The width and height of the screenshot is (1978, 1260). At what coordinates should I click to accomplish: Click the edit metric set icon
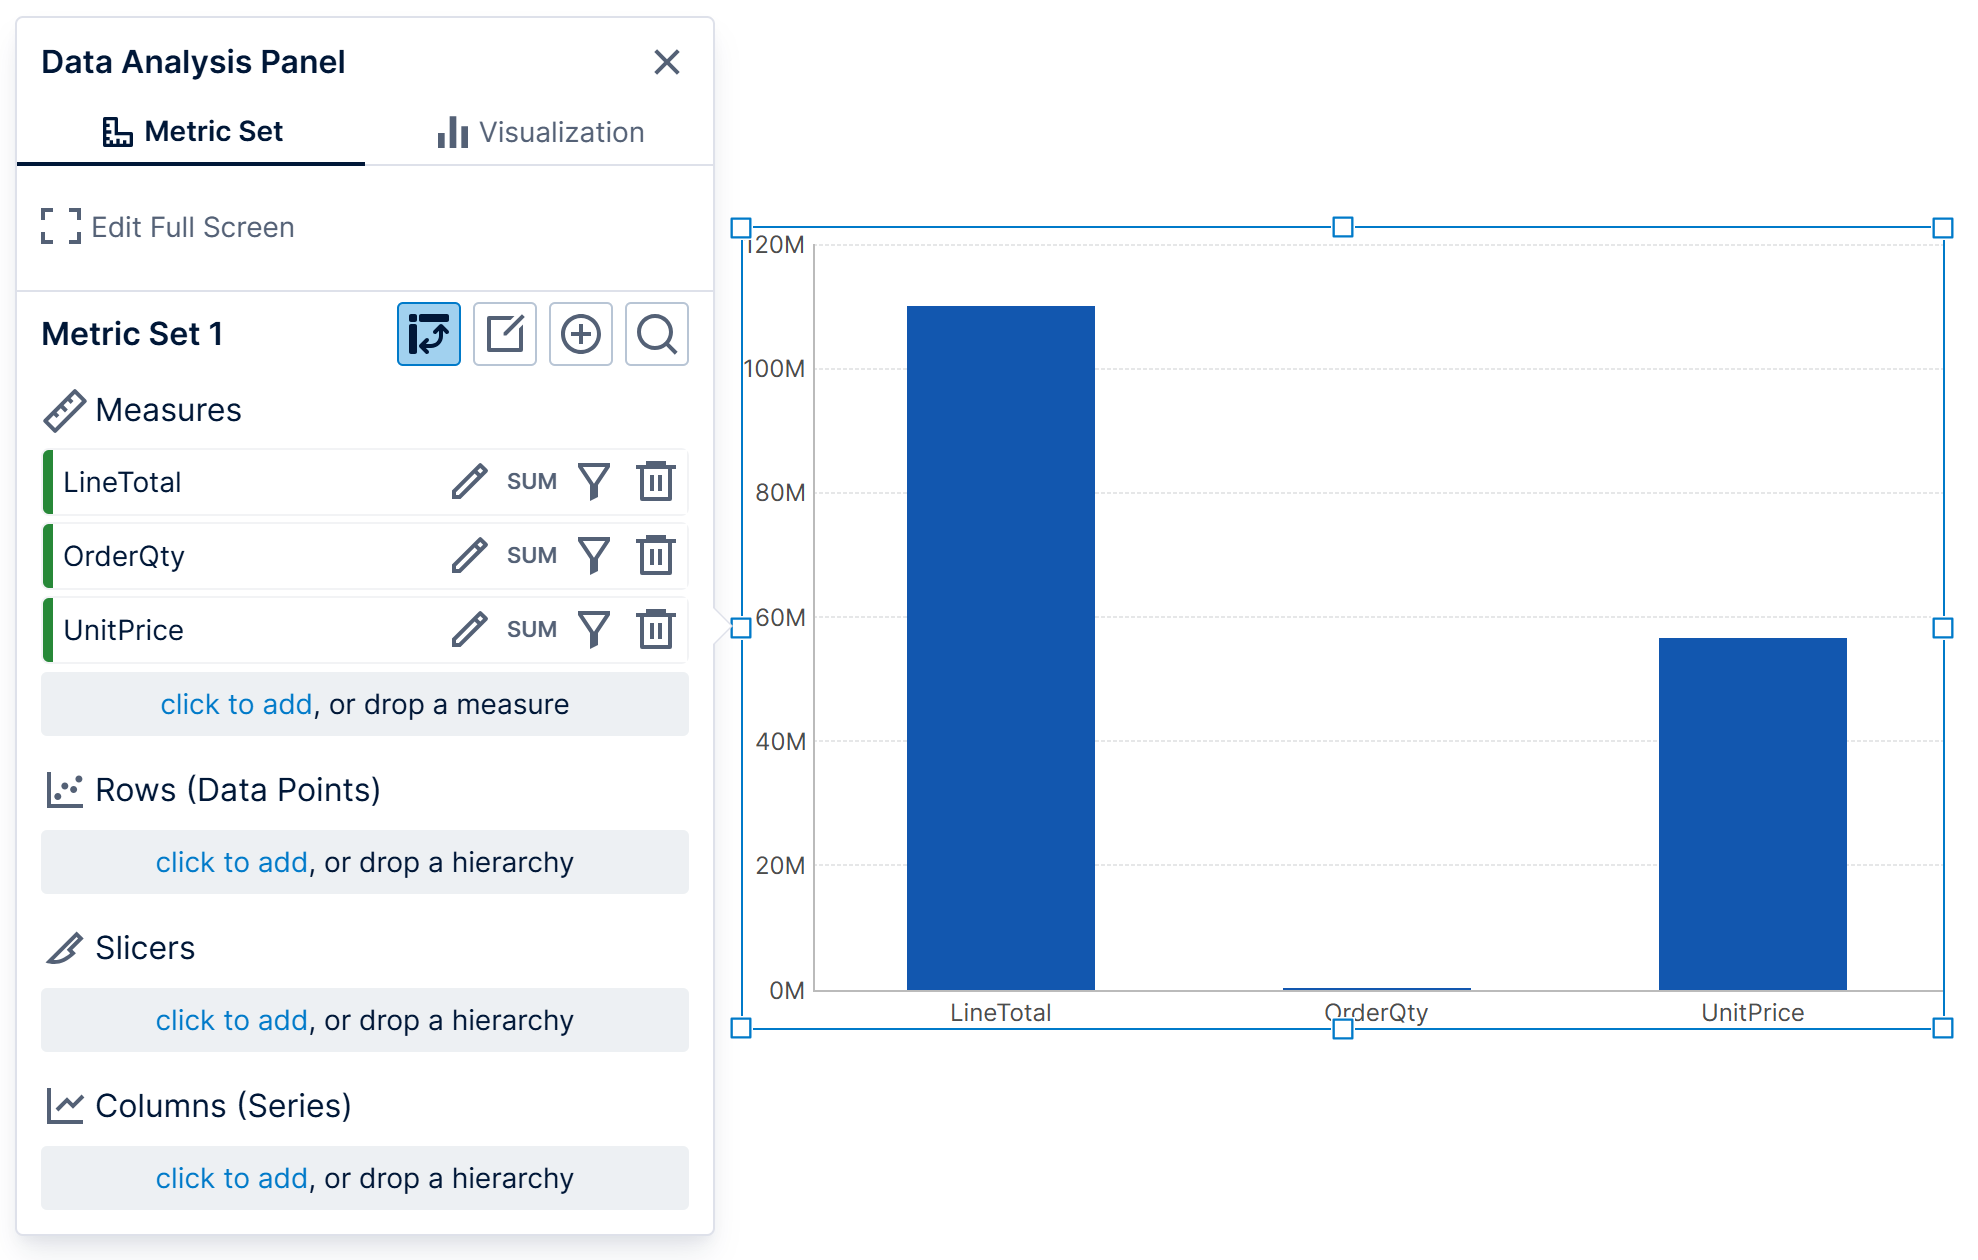click(x=505, y=334)
